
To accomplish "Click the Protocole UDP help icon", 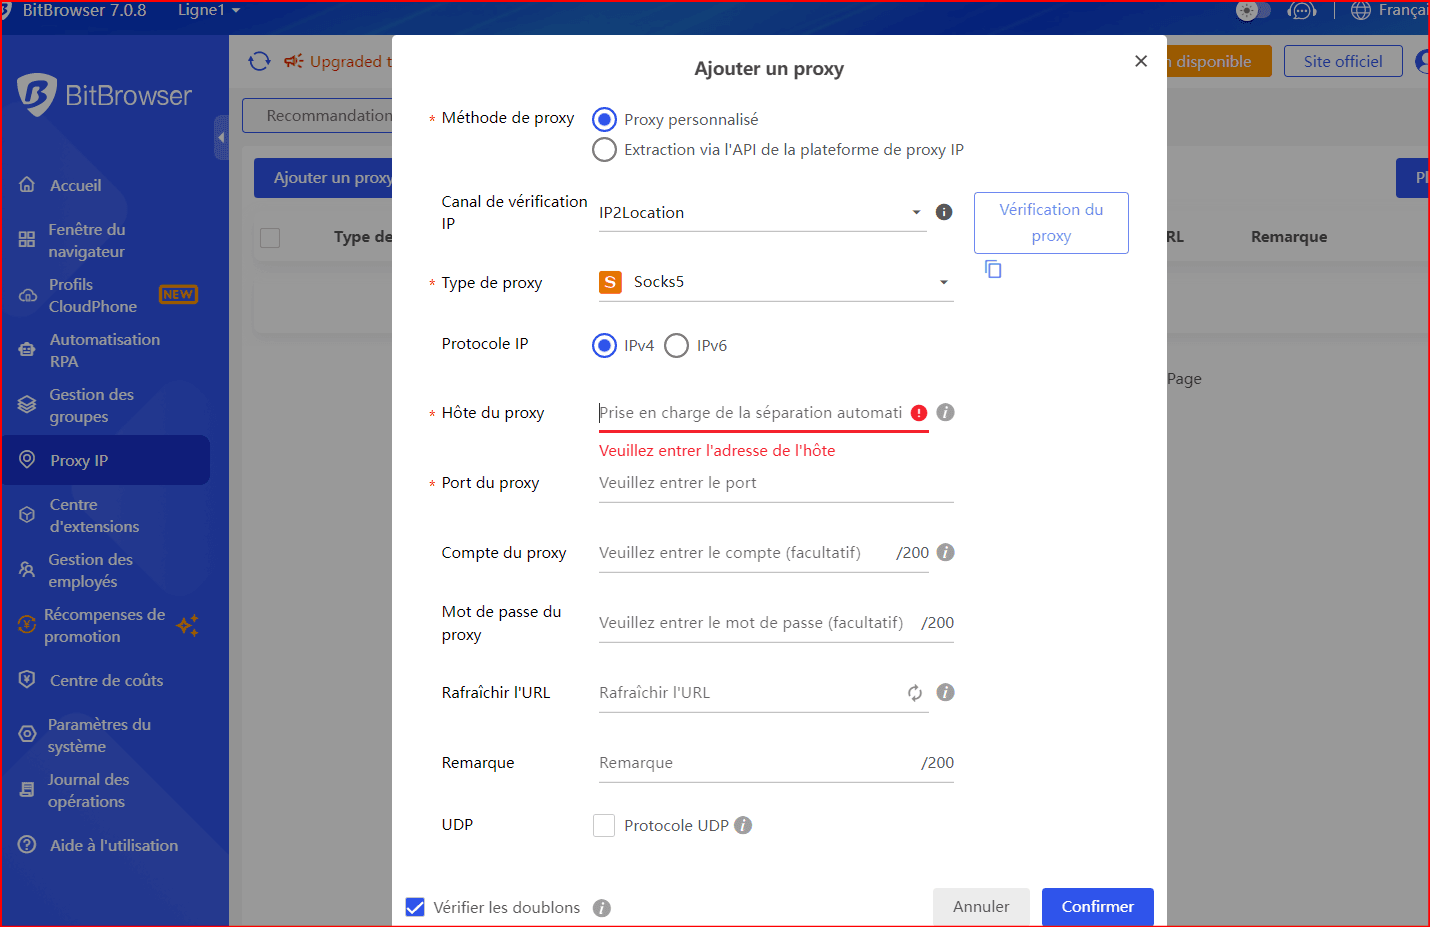I will (743, 825).
